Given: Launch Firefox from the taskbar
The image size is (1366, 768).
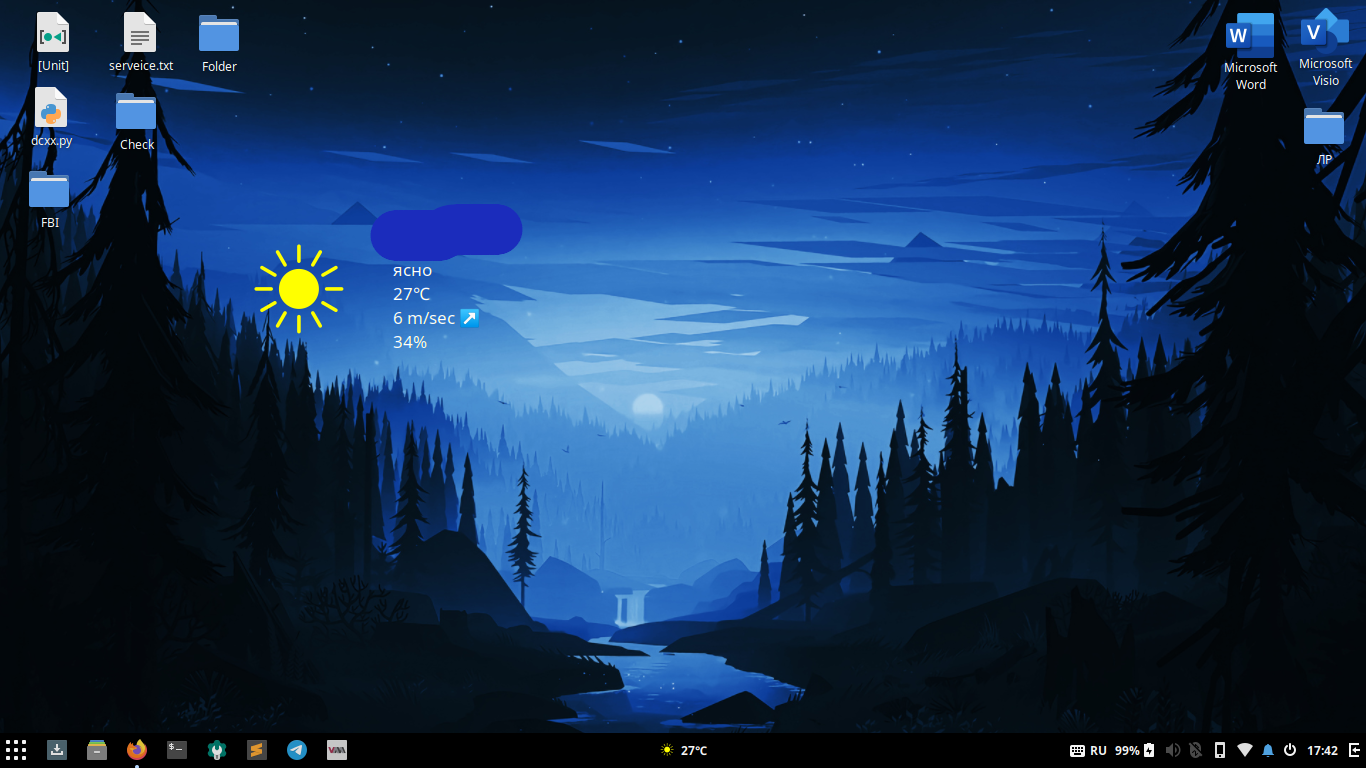Looking at the screenshot, I should [x=137, y=750].
